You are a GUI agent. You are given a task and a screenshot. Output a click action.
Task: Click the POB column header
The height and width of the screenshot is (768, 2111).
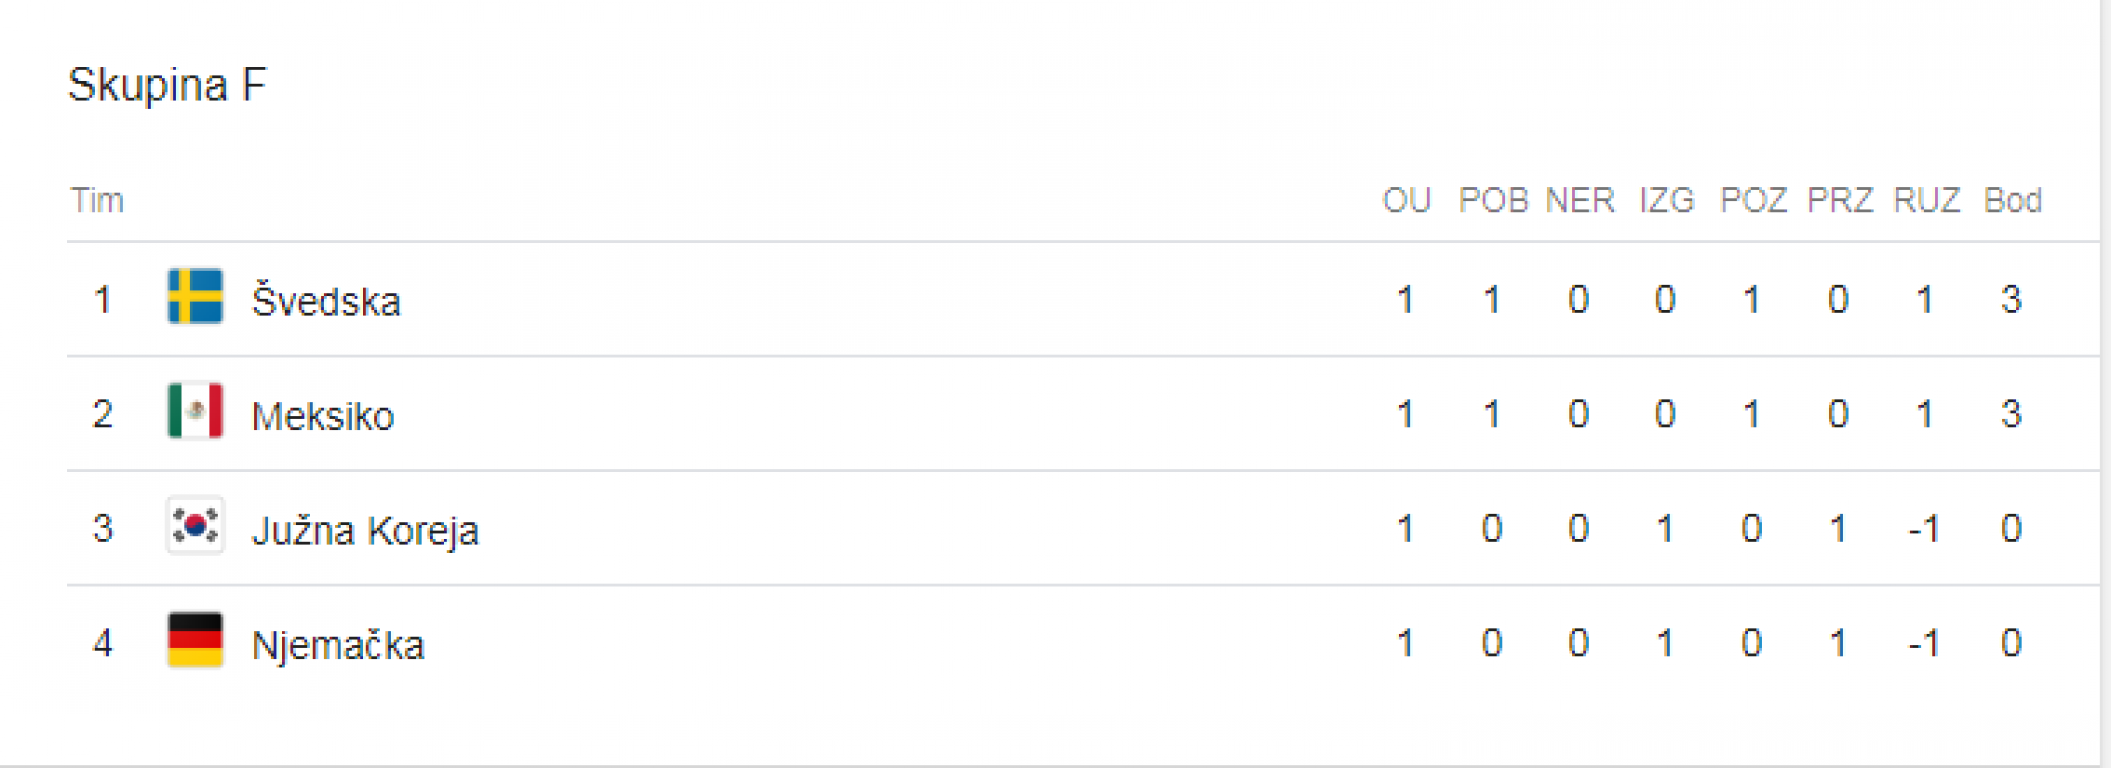click(x=1493, y=200)
